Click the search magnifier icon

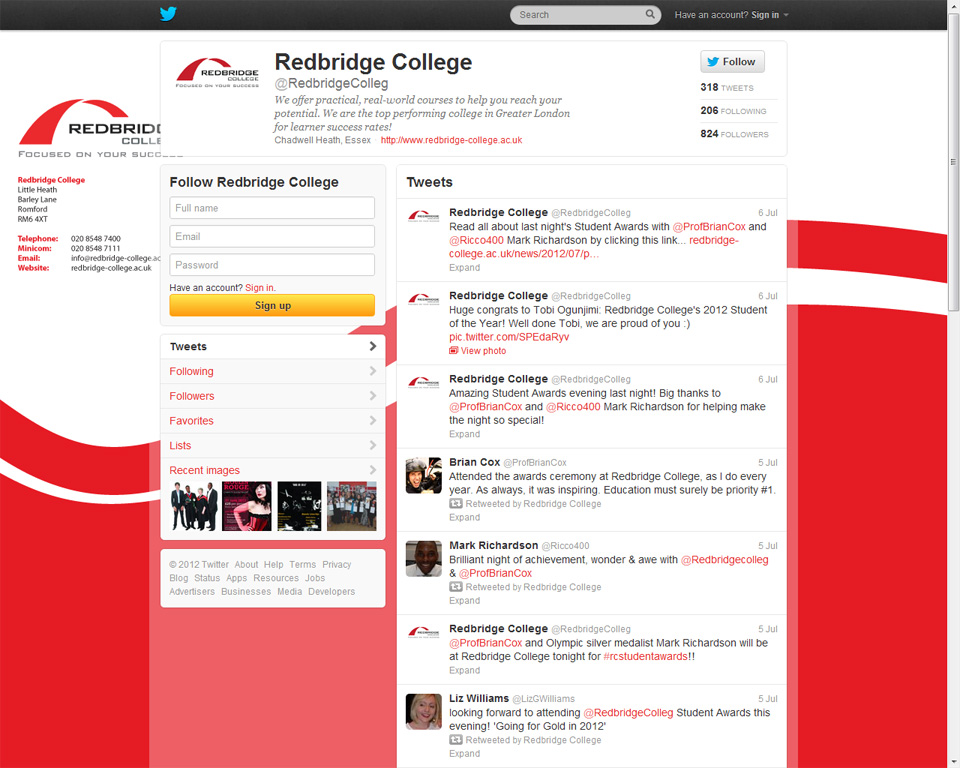[x=651, y=15]
